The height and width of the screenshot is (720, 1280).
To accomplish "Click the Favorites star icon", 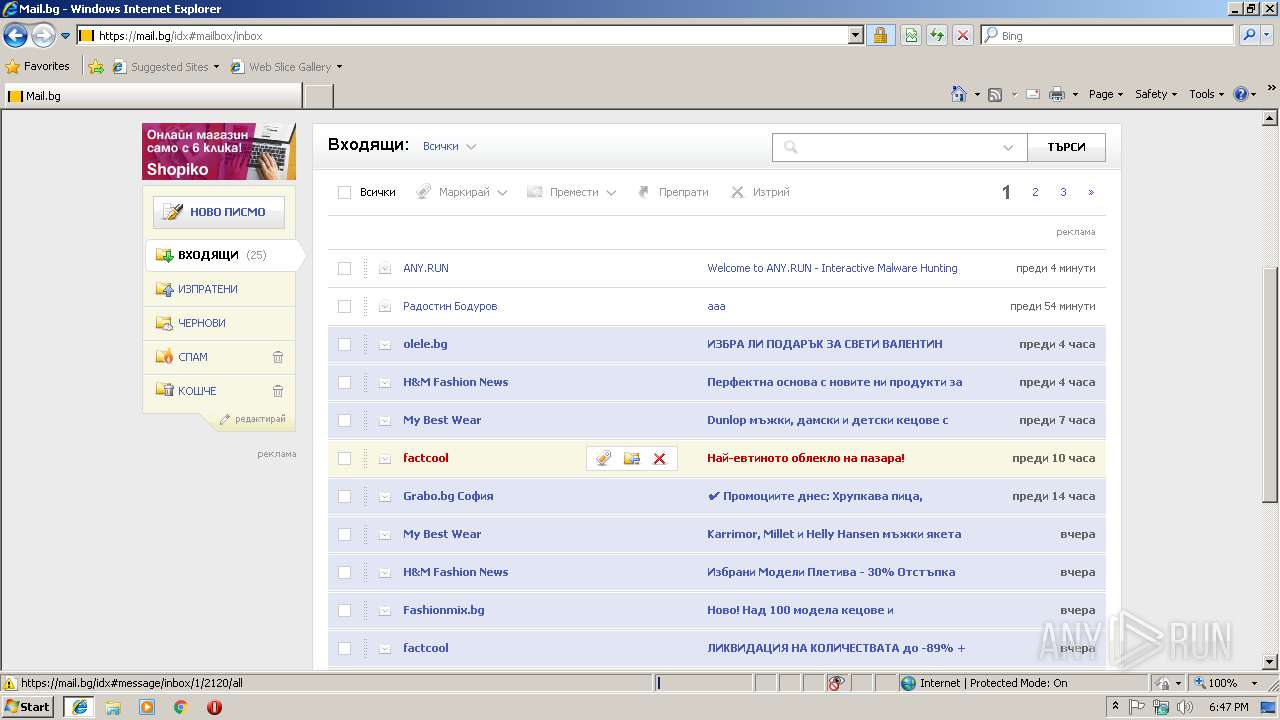I will tap(12, 66).
